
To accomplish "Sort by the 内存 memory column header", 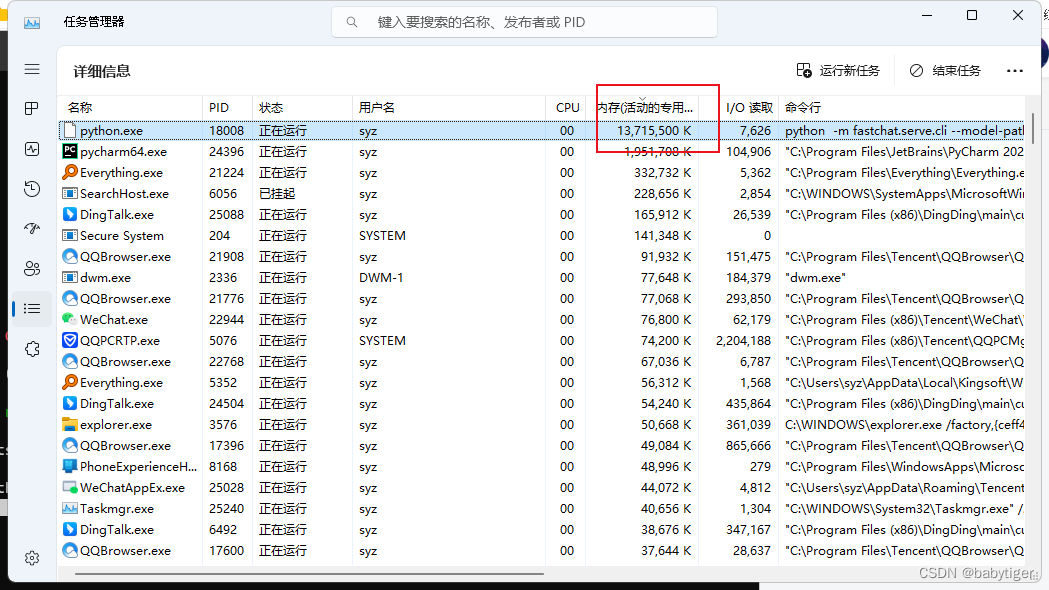I will 643,108.
